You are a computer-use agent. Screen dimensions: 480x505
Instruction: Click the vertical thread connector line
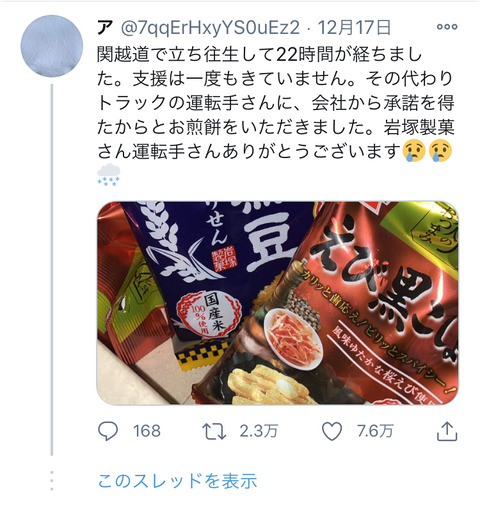tap(52, 270)
